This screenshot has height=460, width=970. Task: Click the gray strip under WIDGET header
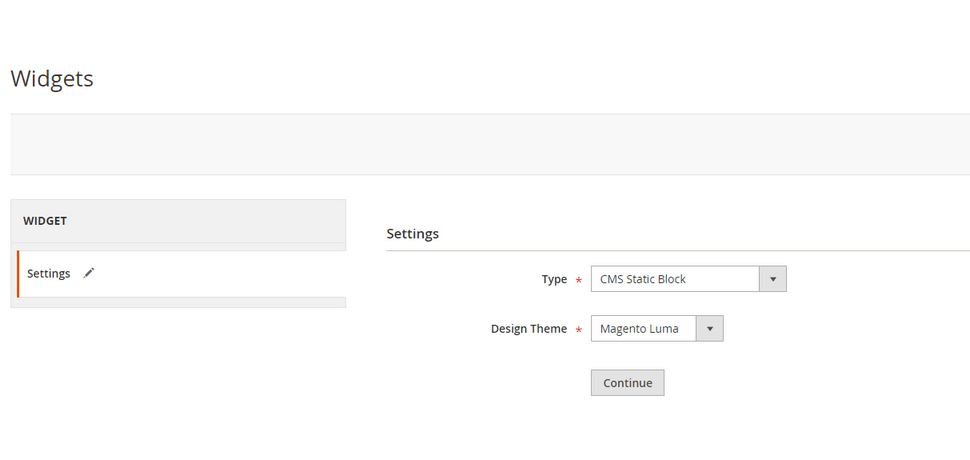178,247
